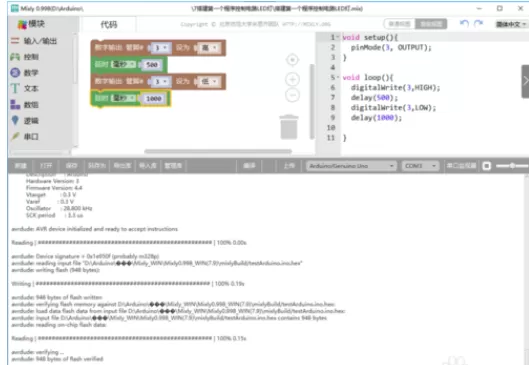Click the 'AVR device initialized' output line
Viewport: 529px width, 365px height.
(x=94, y=229)
